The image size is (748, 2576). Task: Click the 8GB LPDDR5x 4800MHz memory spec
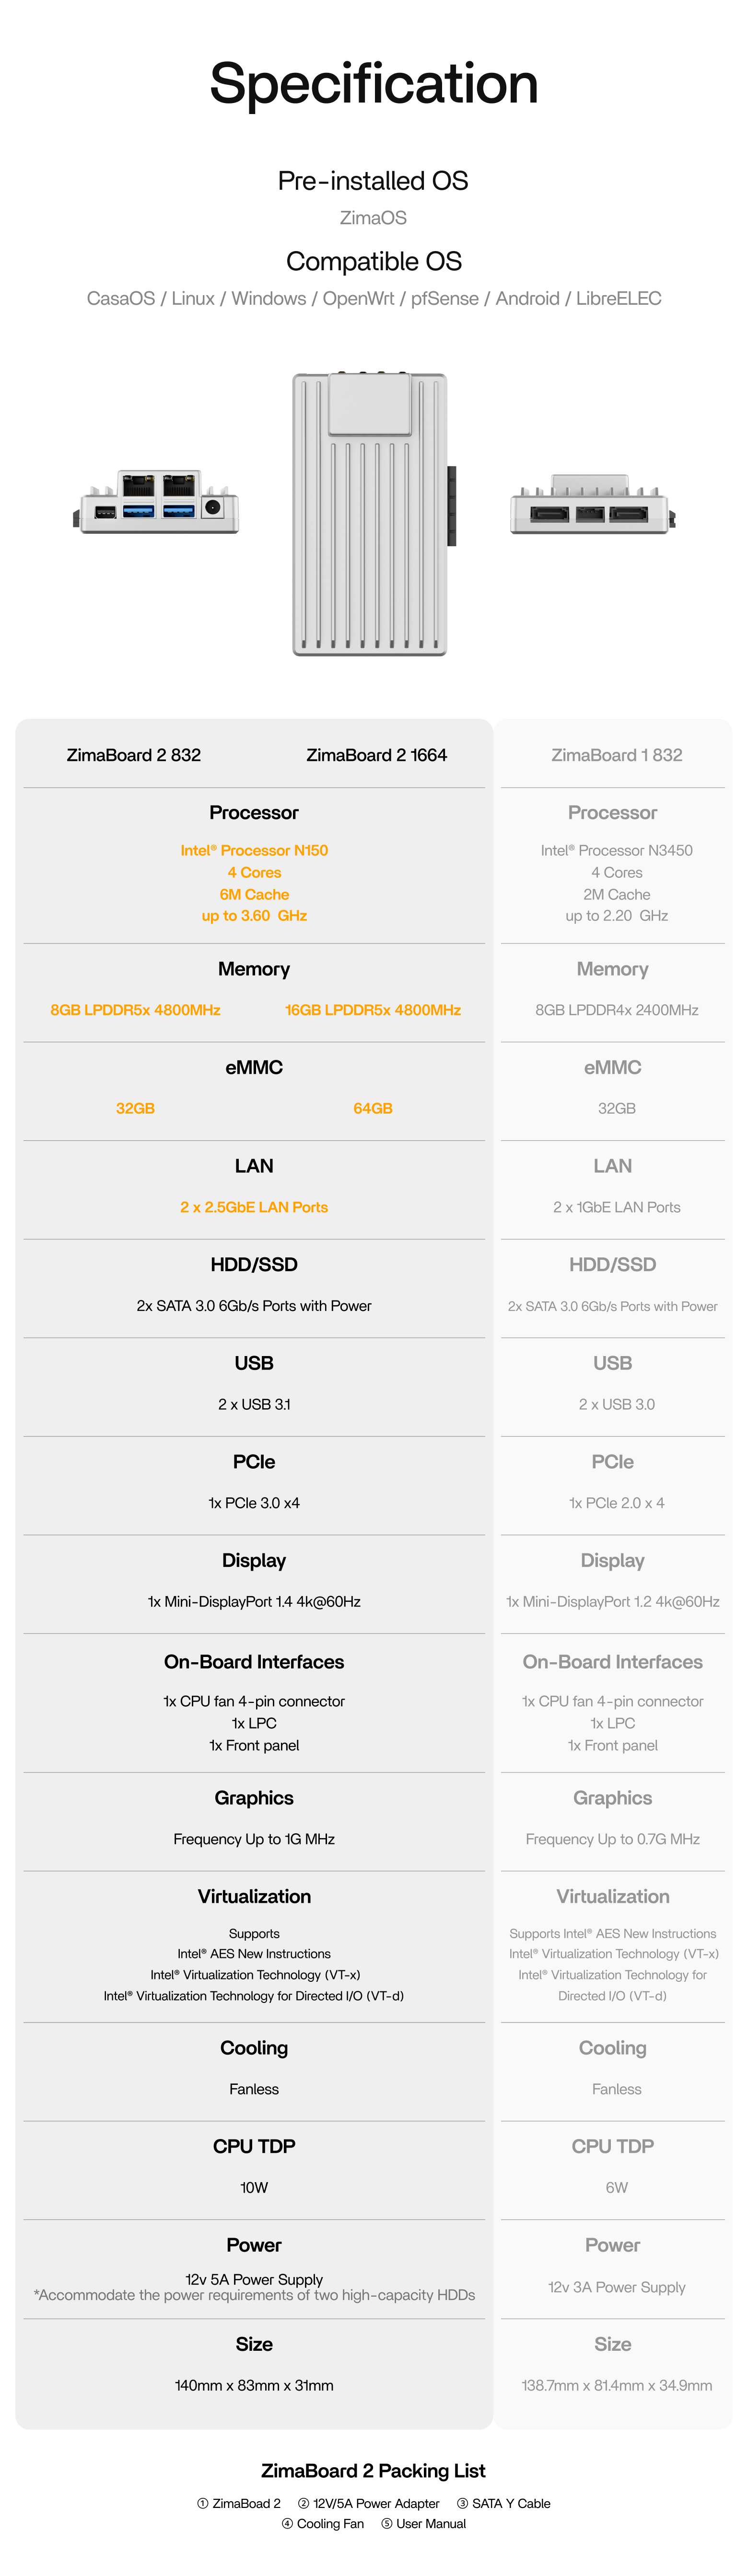coord(135,1010)
